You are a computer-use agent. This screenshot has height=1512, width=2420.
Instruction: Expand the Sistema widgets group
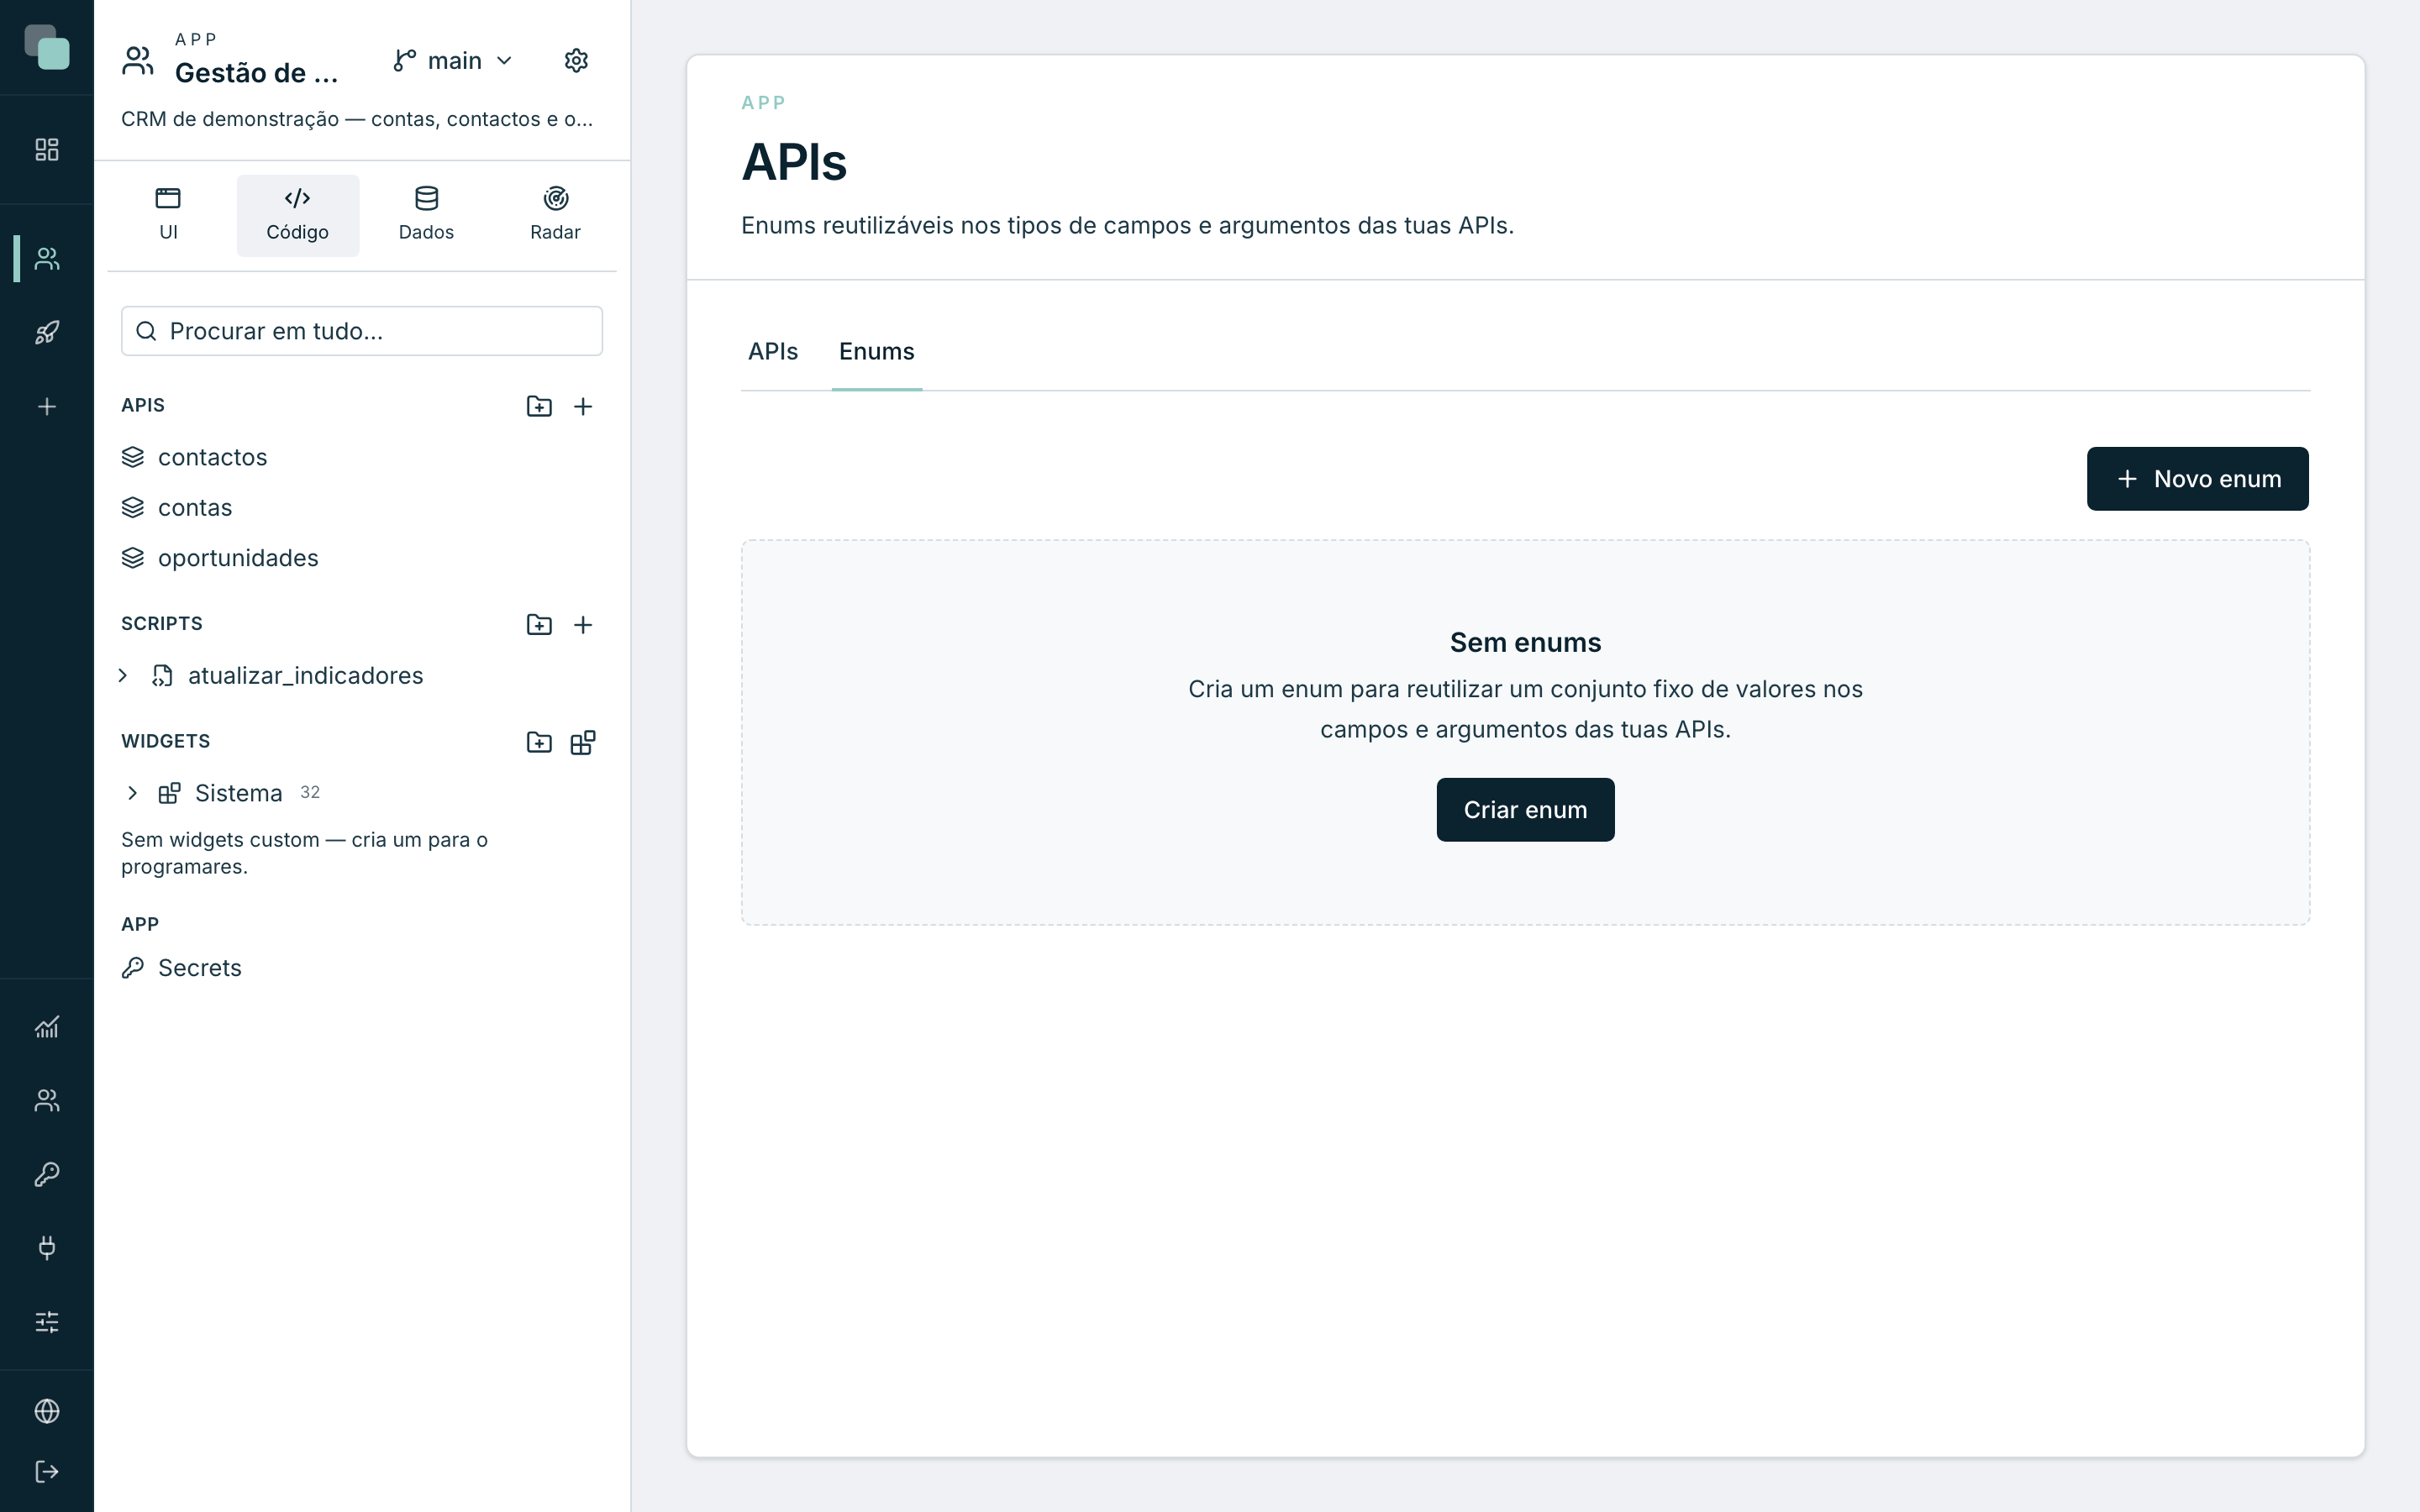pos(132,793)
